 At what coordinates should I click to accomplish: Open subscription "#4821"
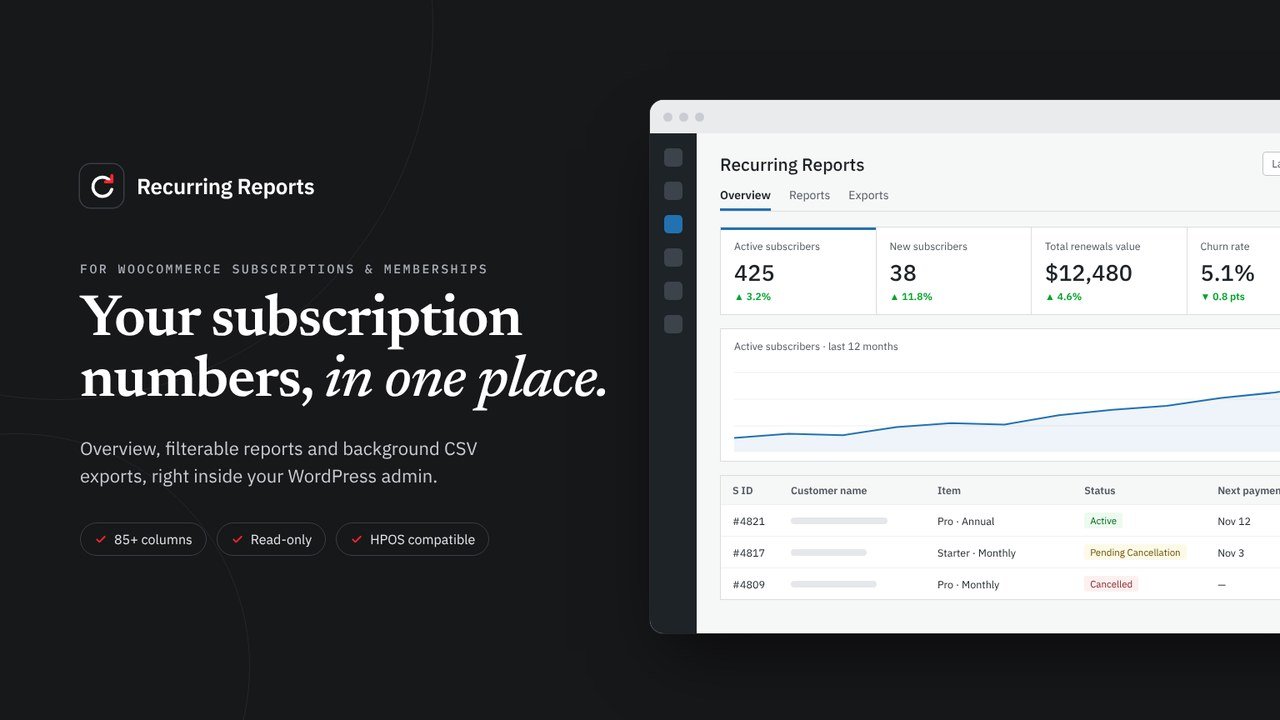click(749, 521)
